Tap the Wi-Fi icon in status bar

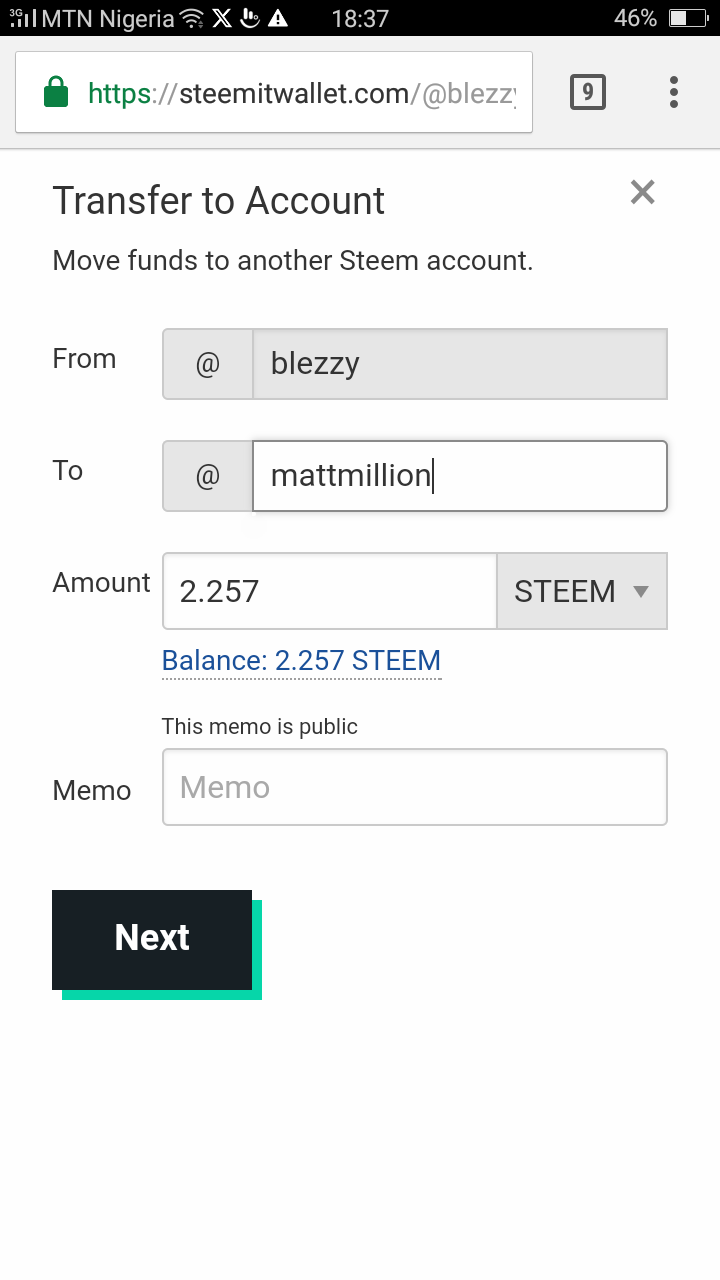pos(192,18)
